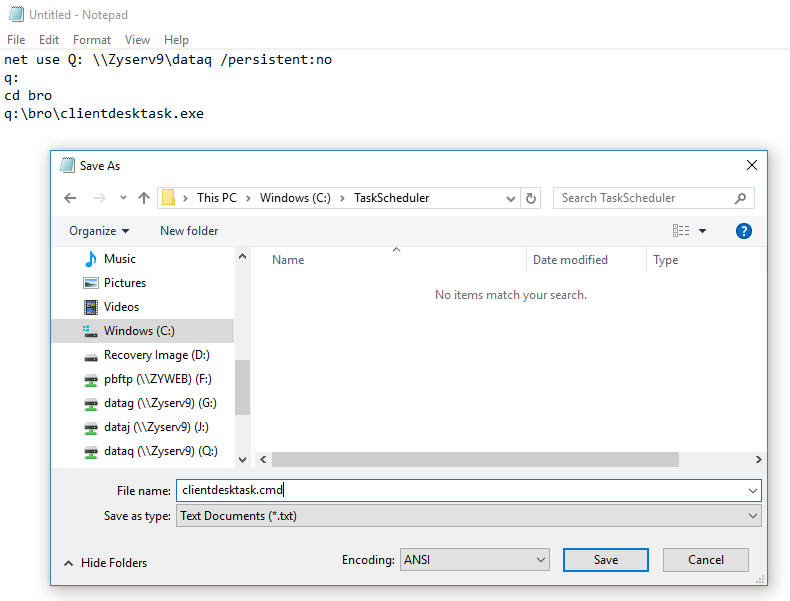Create a New folder
Viewport: 790px width, 601px height.
[189, 231]
